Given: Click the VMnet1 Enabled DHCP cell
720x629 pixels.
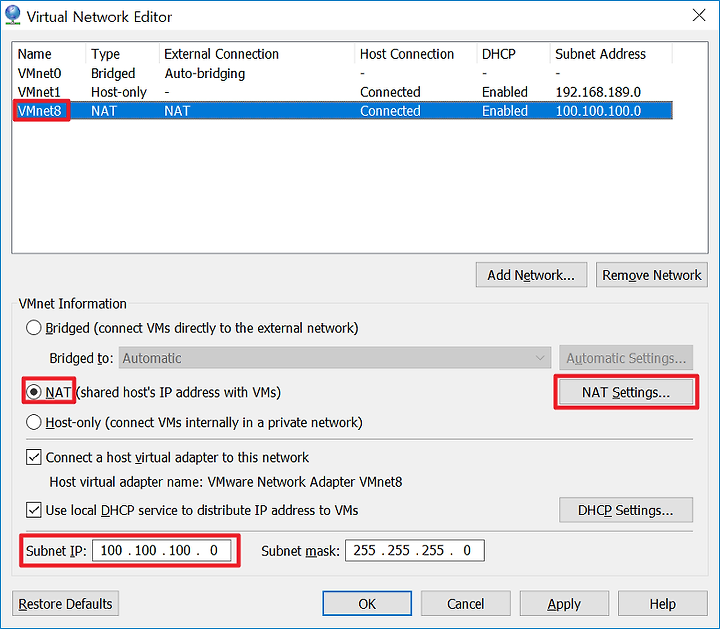Looking at the screenshot, I should click(x=505, y=92).
